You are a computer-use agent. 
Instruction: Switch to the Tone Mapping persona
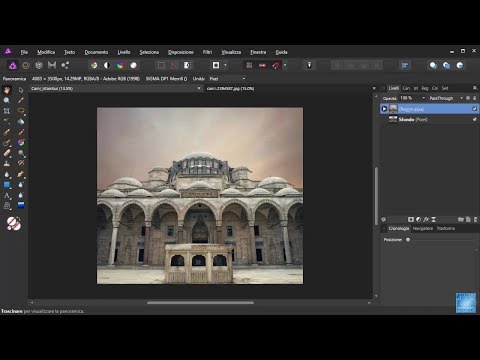coord(52,65)
